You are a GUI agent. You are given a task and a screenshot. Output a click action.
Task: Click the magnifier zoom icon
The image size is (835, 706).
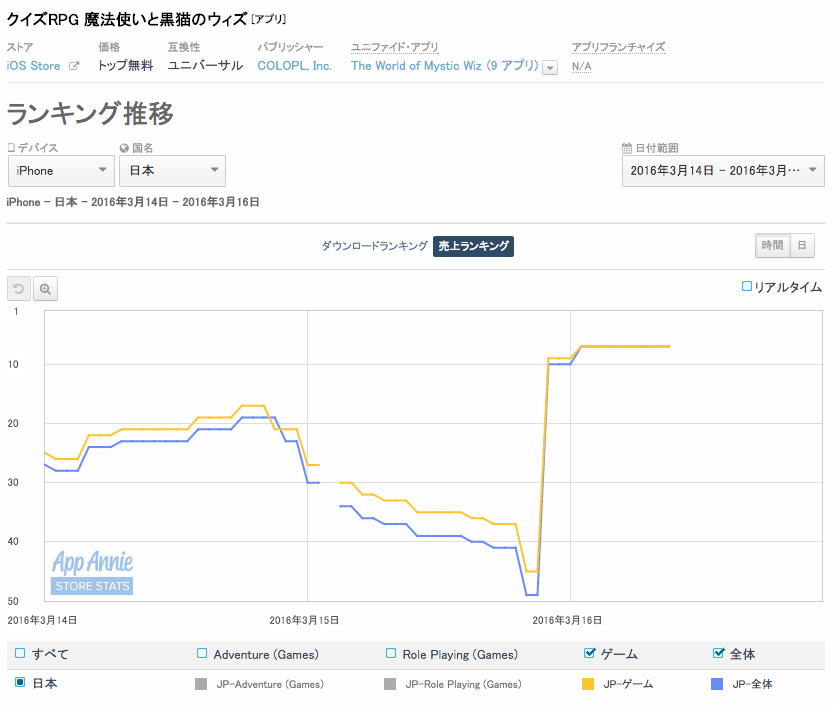tap(46, 289)
